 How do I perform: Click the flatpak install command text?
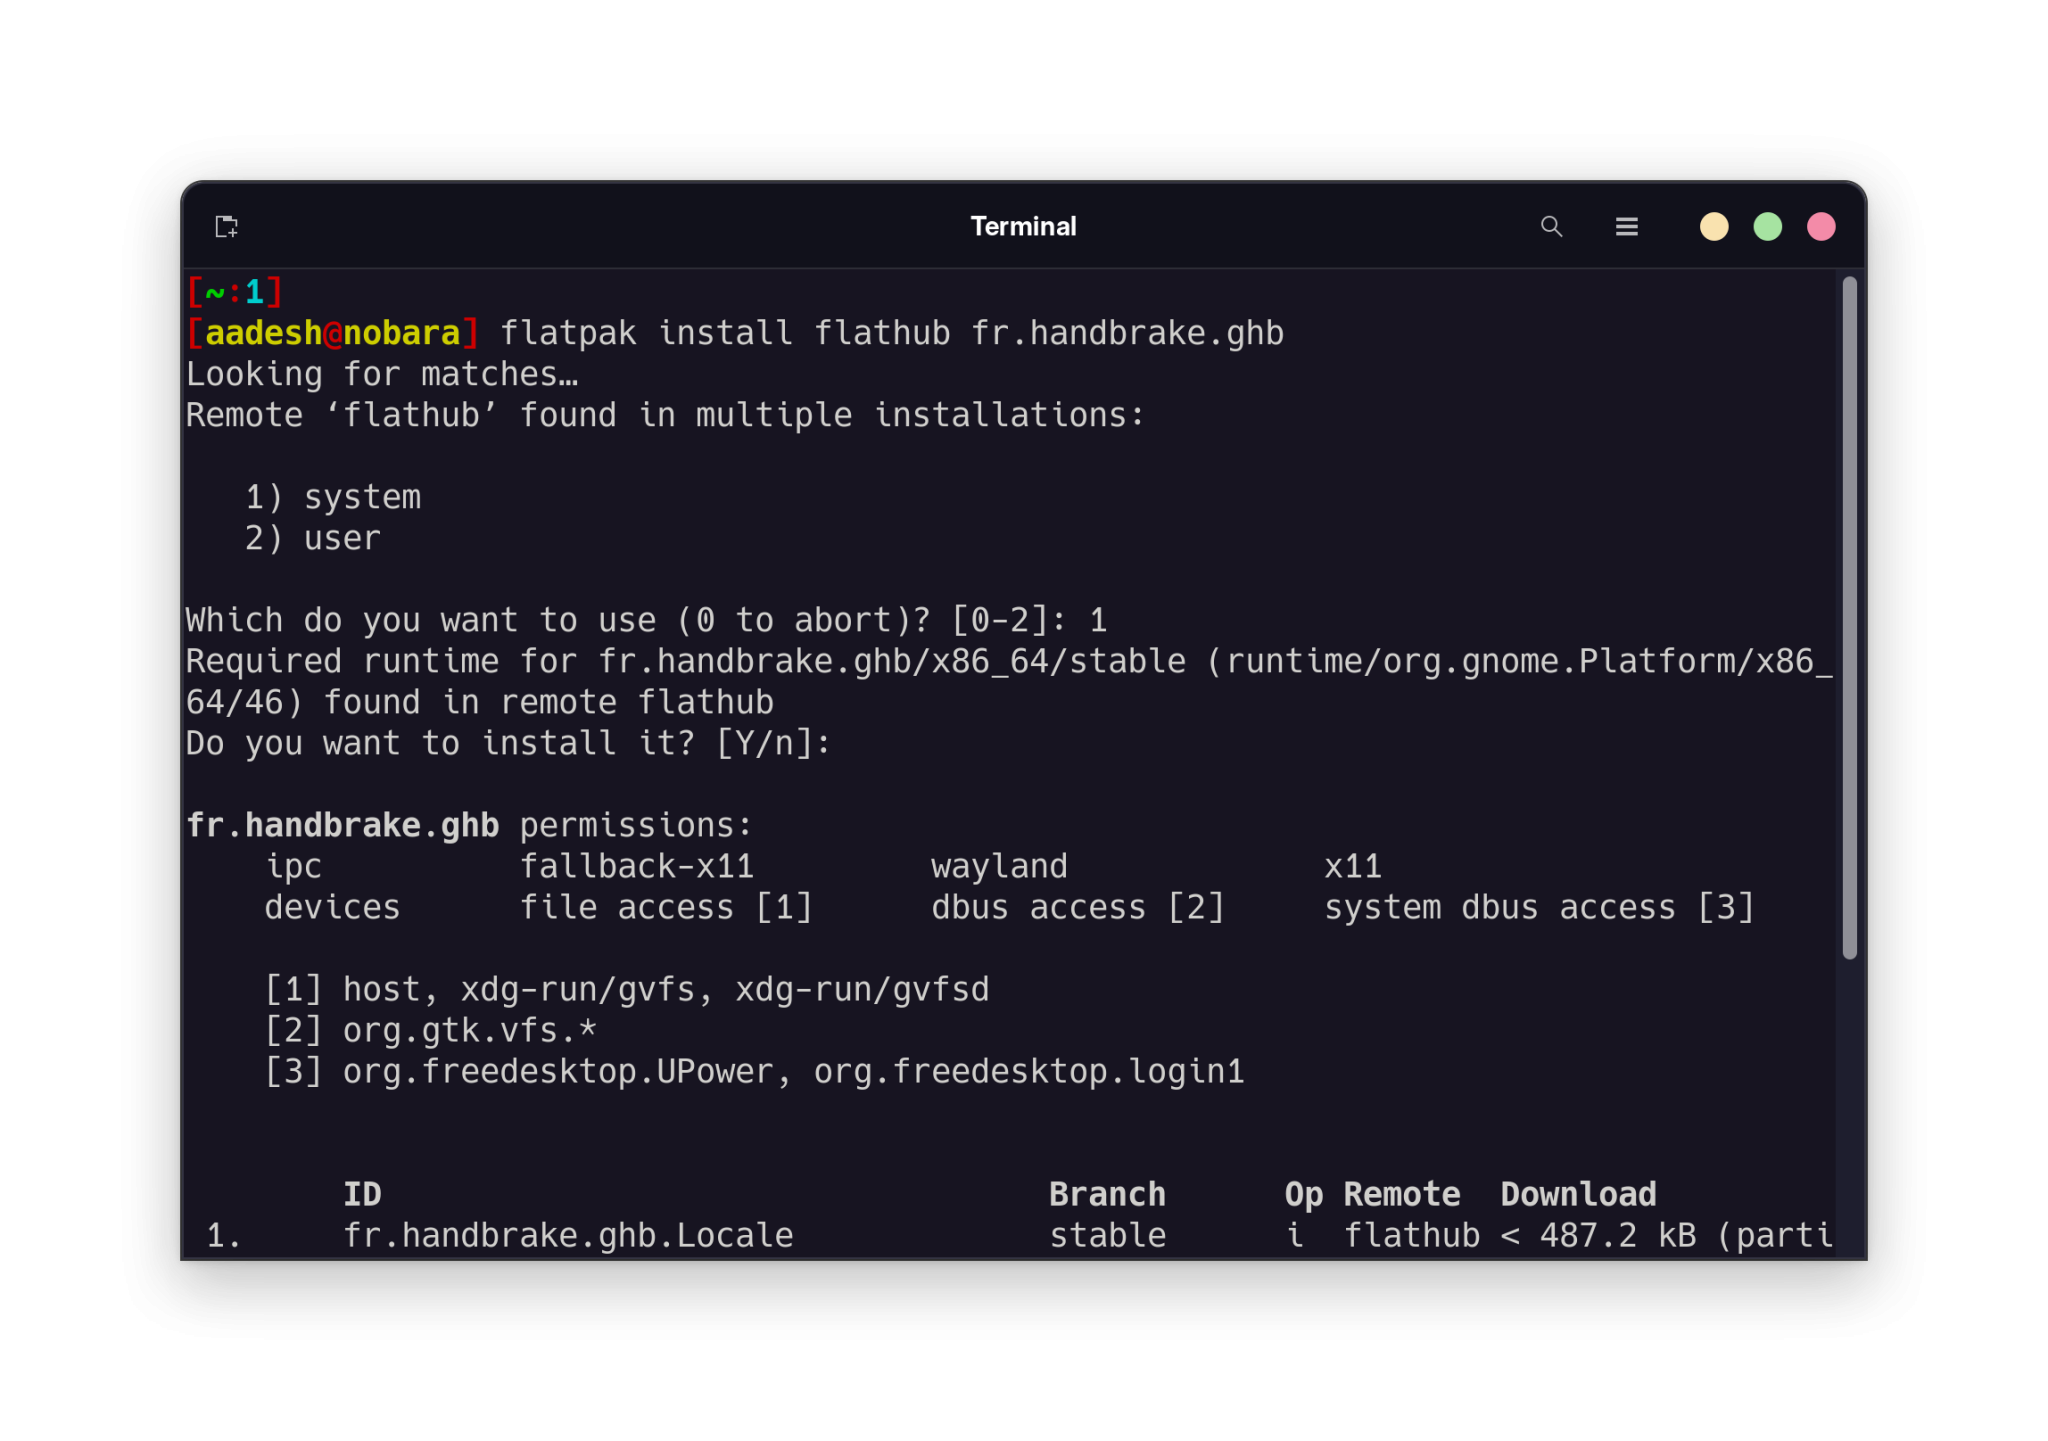coord(893,332)
